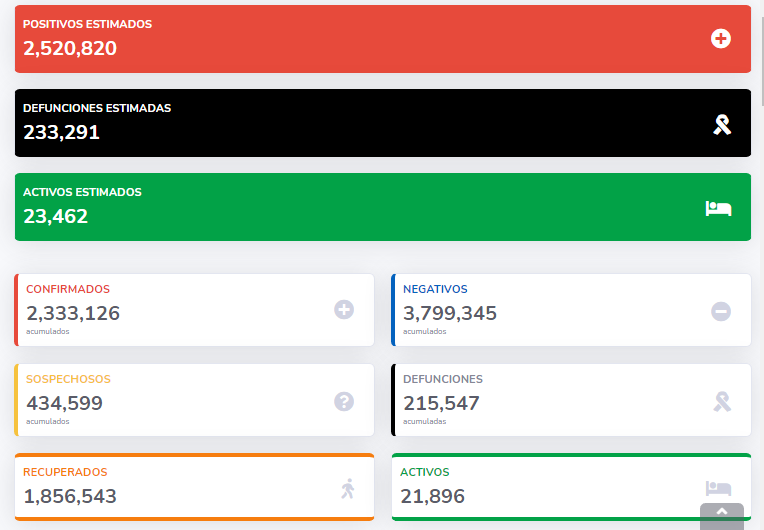Select the value 21,896
764x530 pixels.
coord(433,496)
